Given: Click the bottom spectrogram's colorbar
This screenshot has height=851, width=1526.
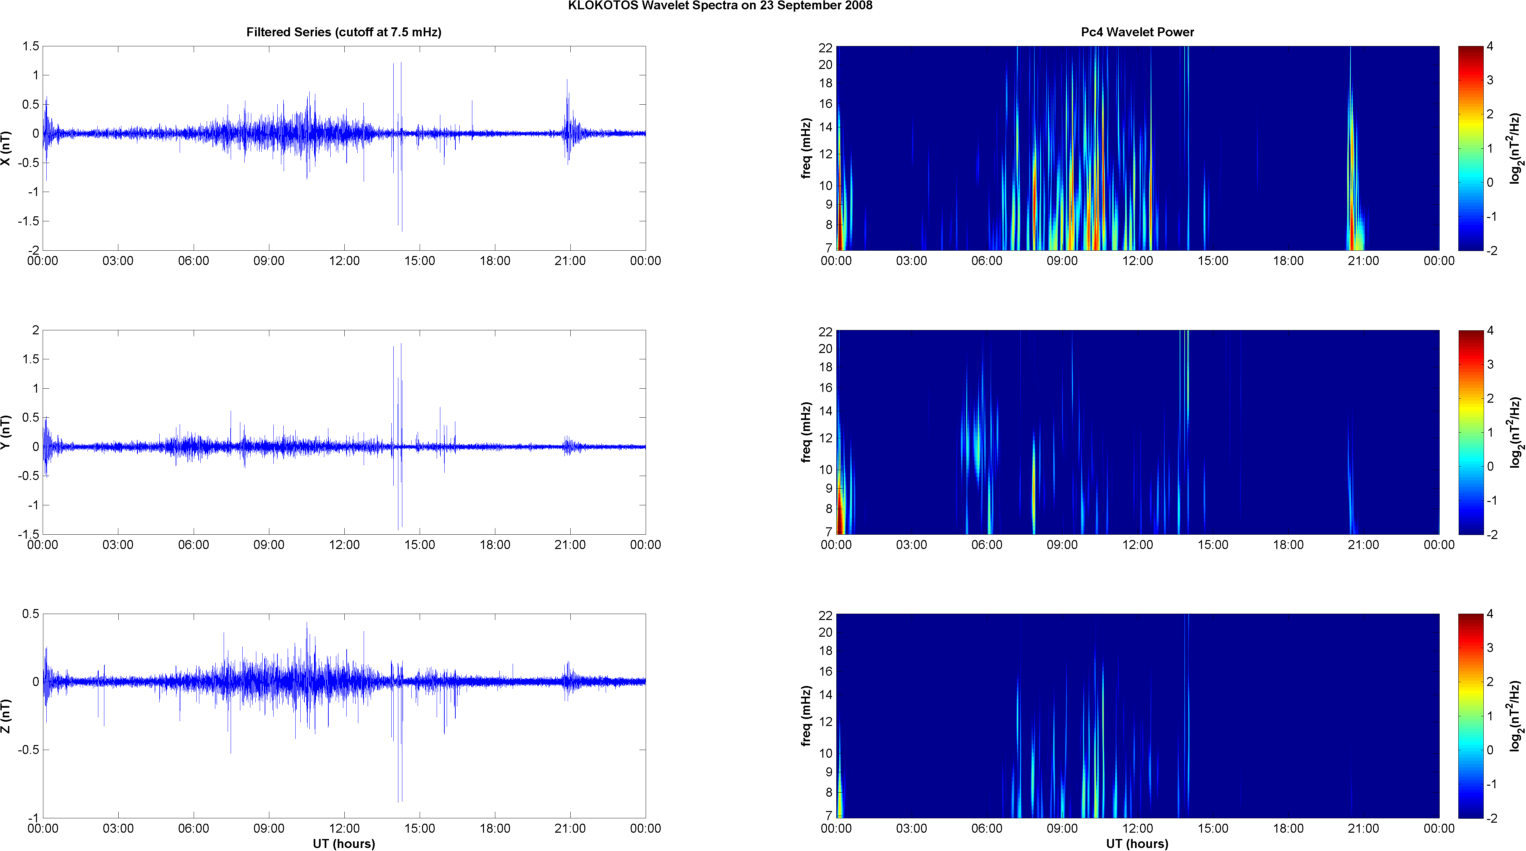Looking at the screenshot, I should pyautogui.click(x=1470, y=716).
